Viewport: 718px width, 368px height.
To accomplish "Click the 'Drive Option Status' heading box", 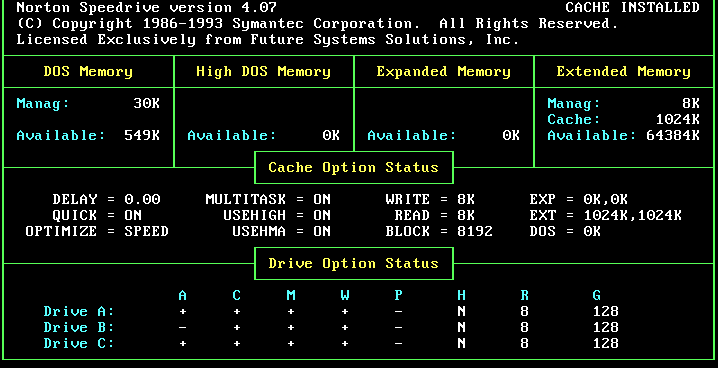I will [x=354, y=264].
